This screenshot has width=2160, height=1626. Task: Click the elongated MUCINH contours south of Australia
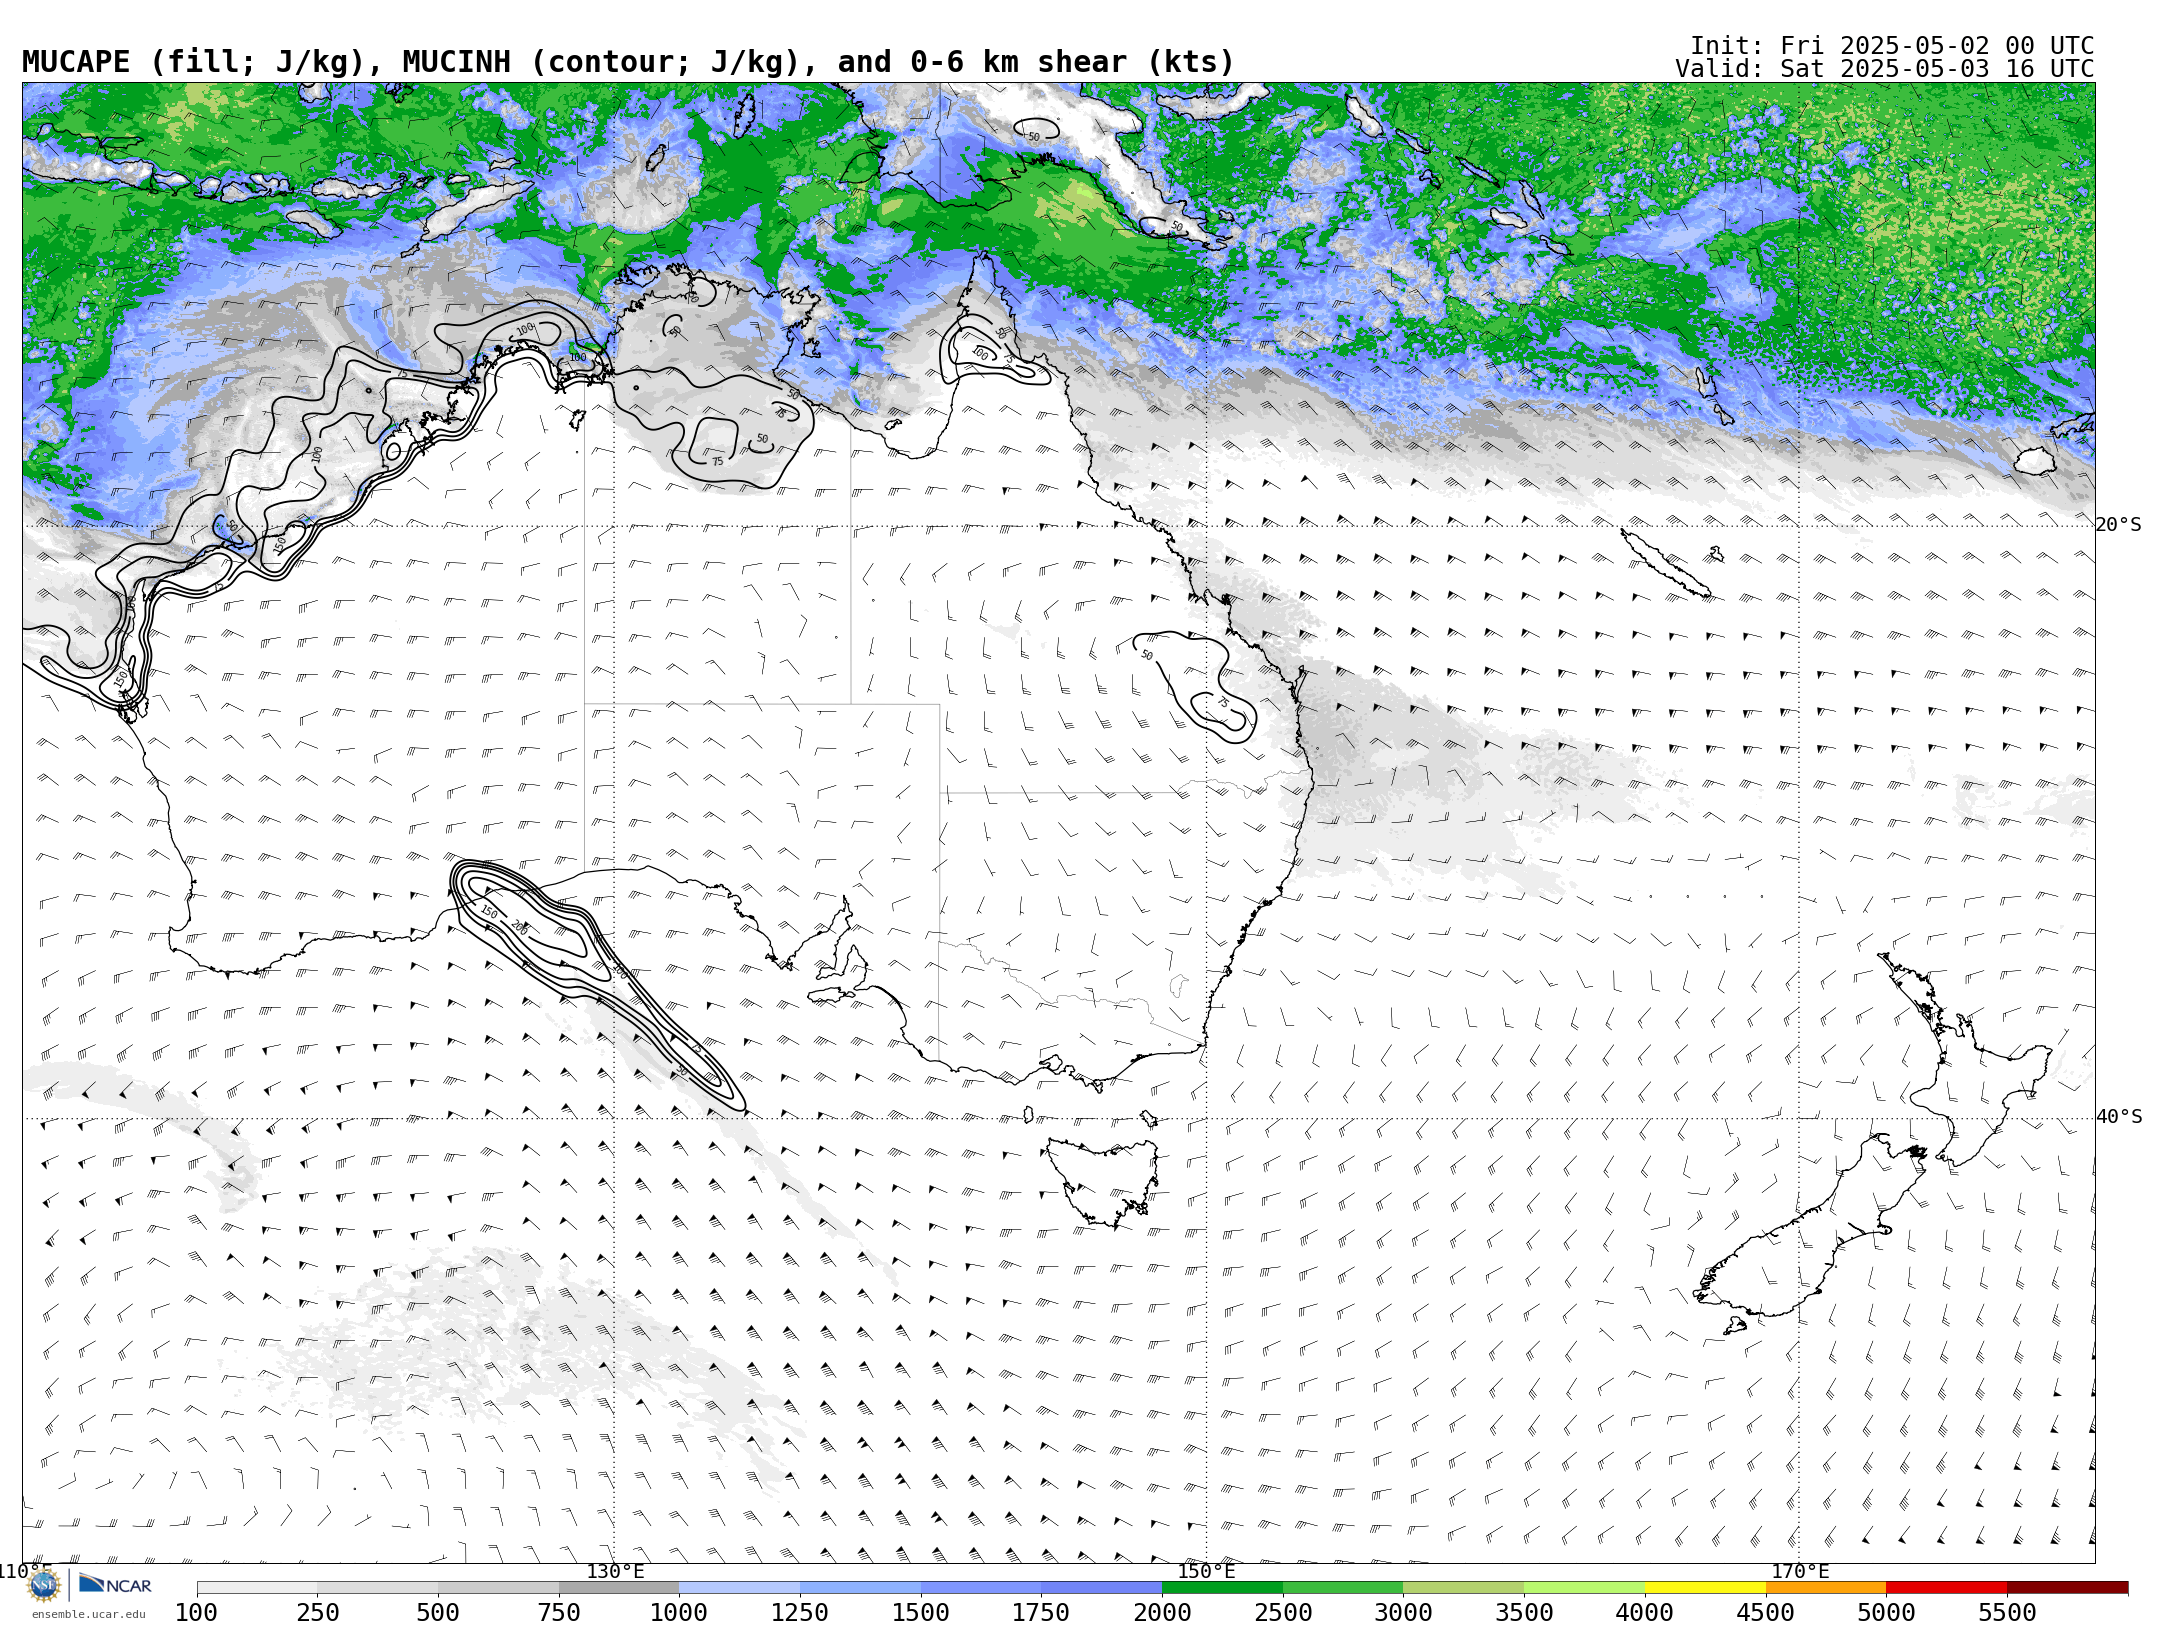pyautogui.click(x=598, y=985)
